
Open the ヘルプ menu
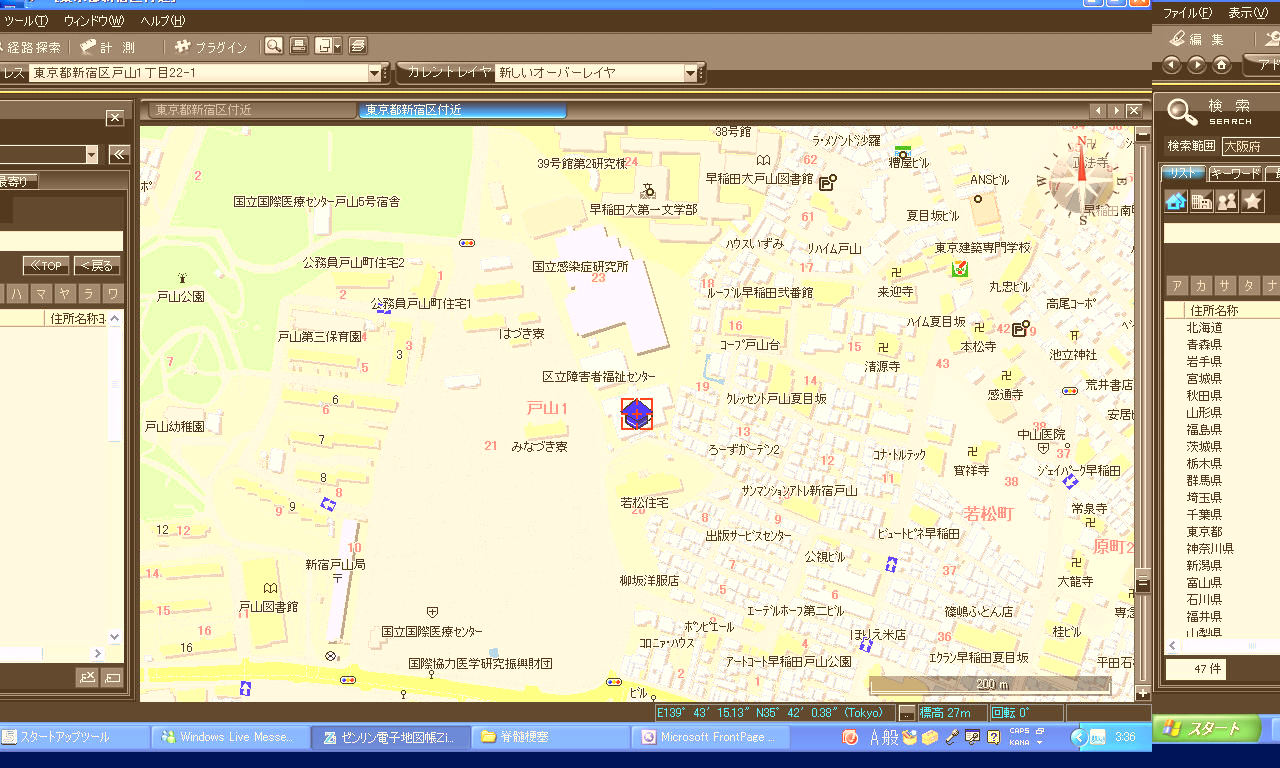pos(162,21)
